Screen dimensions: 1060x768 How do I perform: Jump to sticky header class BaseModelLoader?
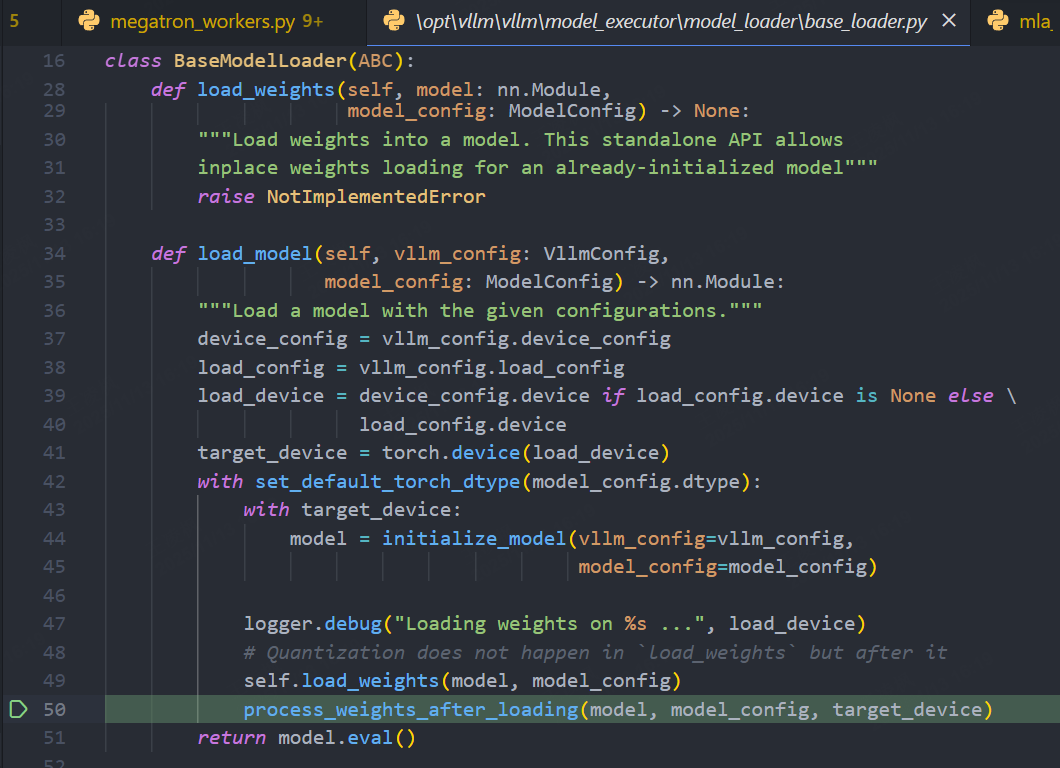click(260, 61)
